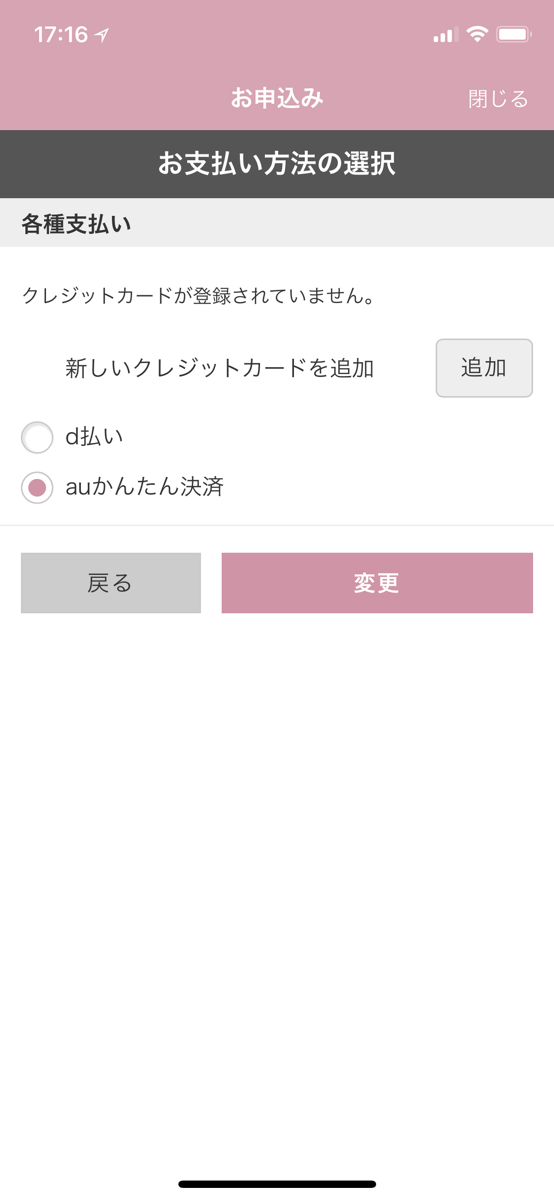Tap the battery icon in status bar
The width and height of the screenshot is (554, 1200).
pos(514,35)
